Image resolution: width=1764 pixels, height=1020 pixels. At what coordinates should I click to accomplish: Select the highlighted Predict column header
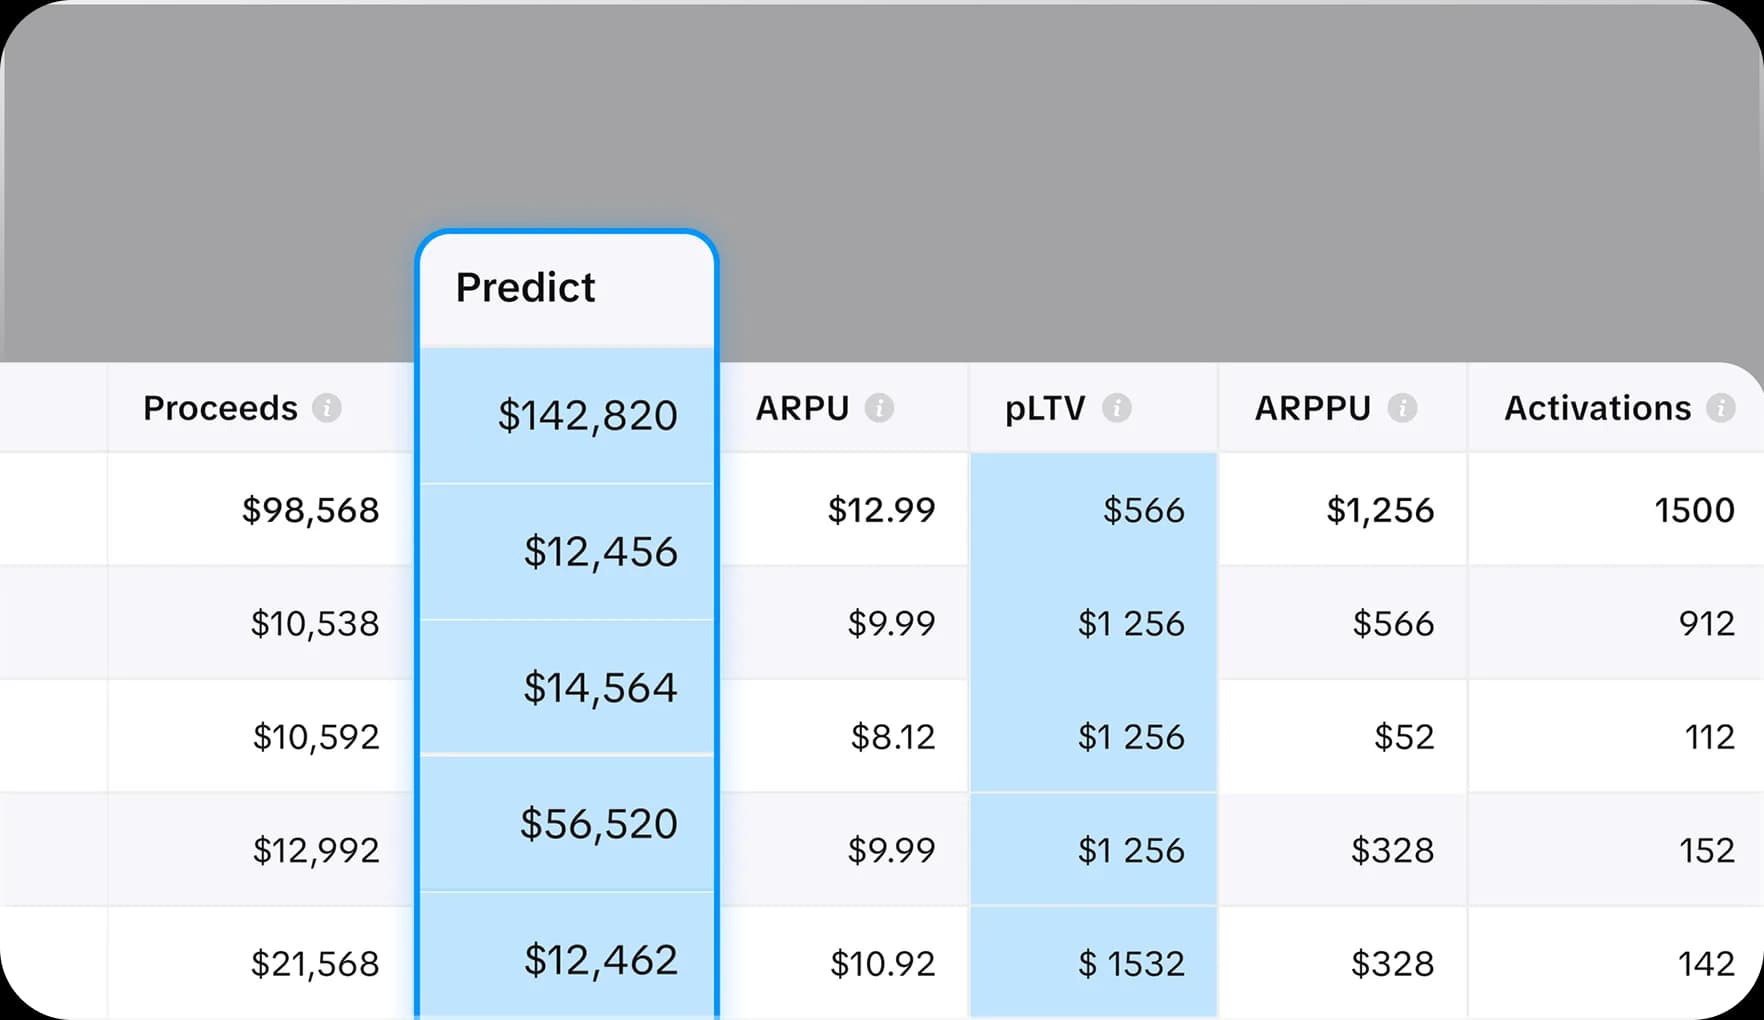pyautogui.click(x=526, y=288)
